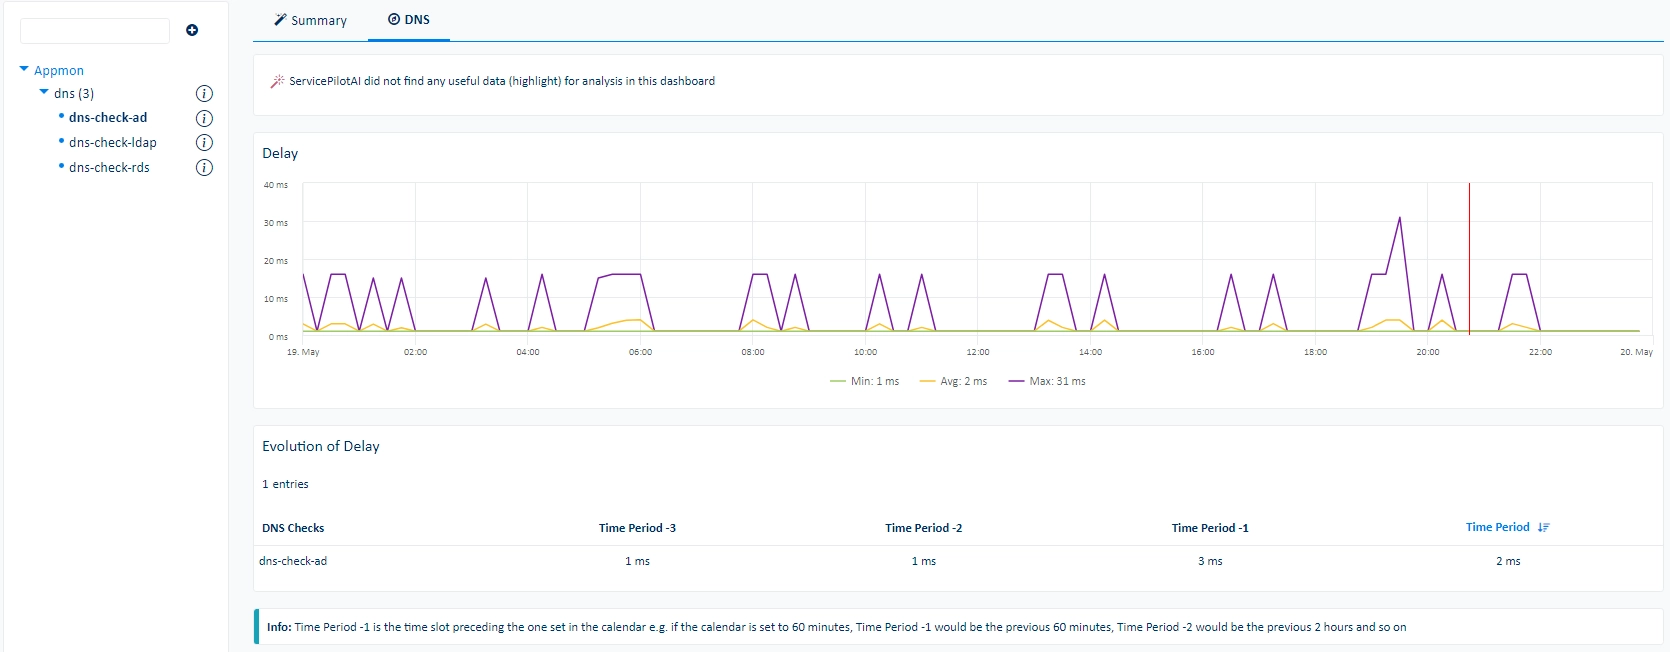Viewport: 1670px width, 652px height.
Task: Open info icon for dns (3) group
Action: [x=204, y=94]
